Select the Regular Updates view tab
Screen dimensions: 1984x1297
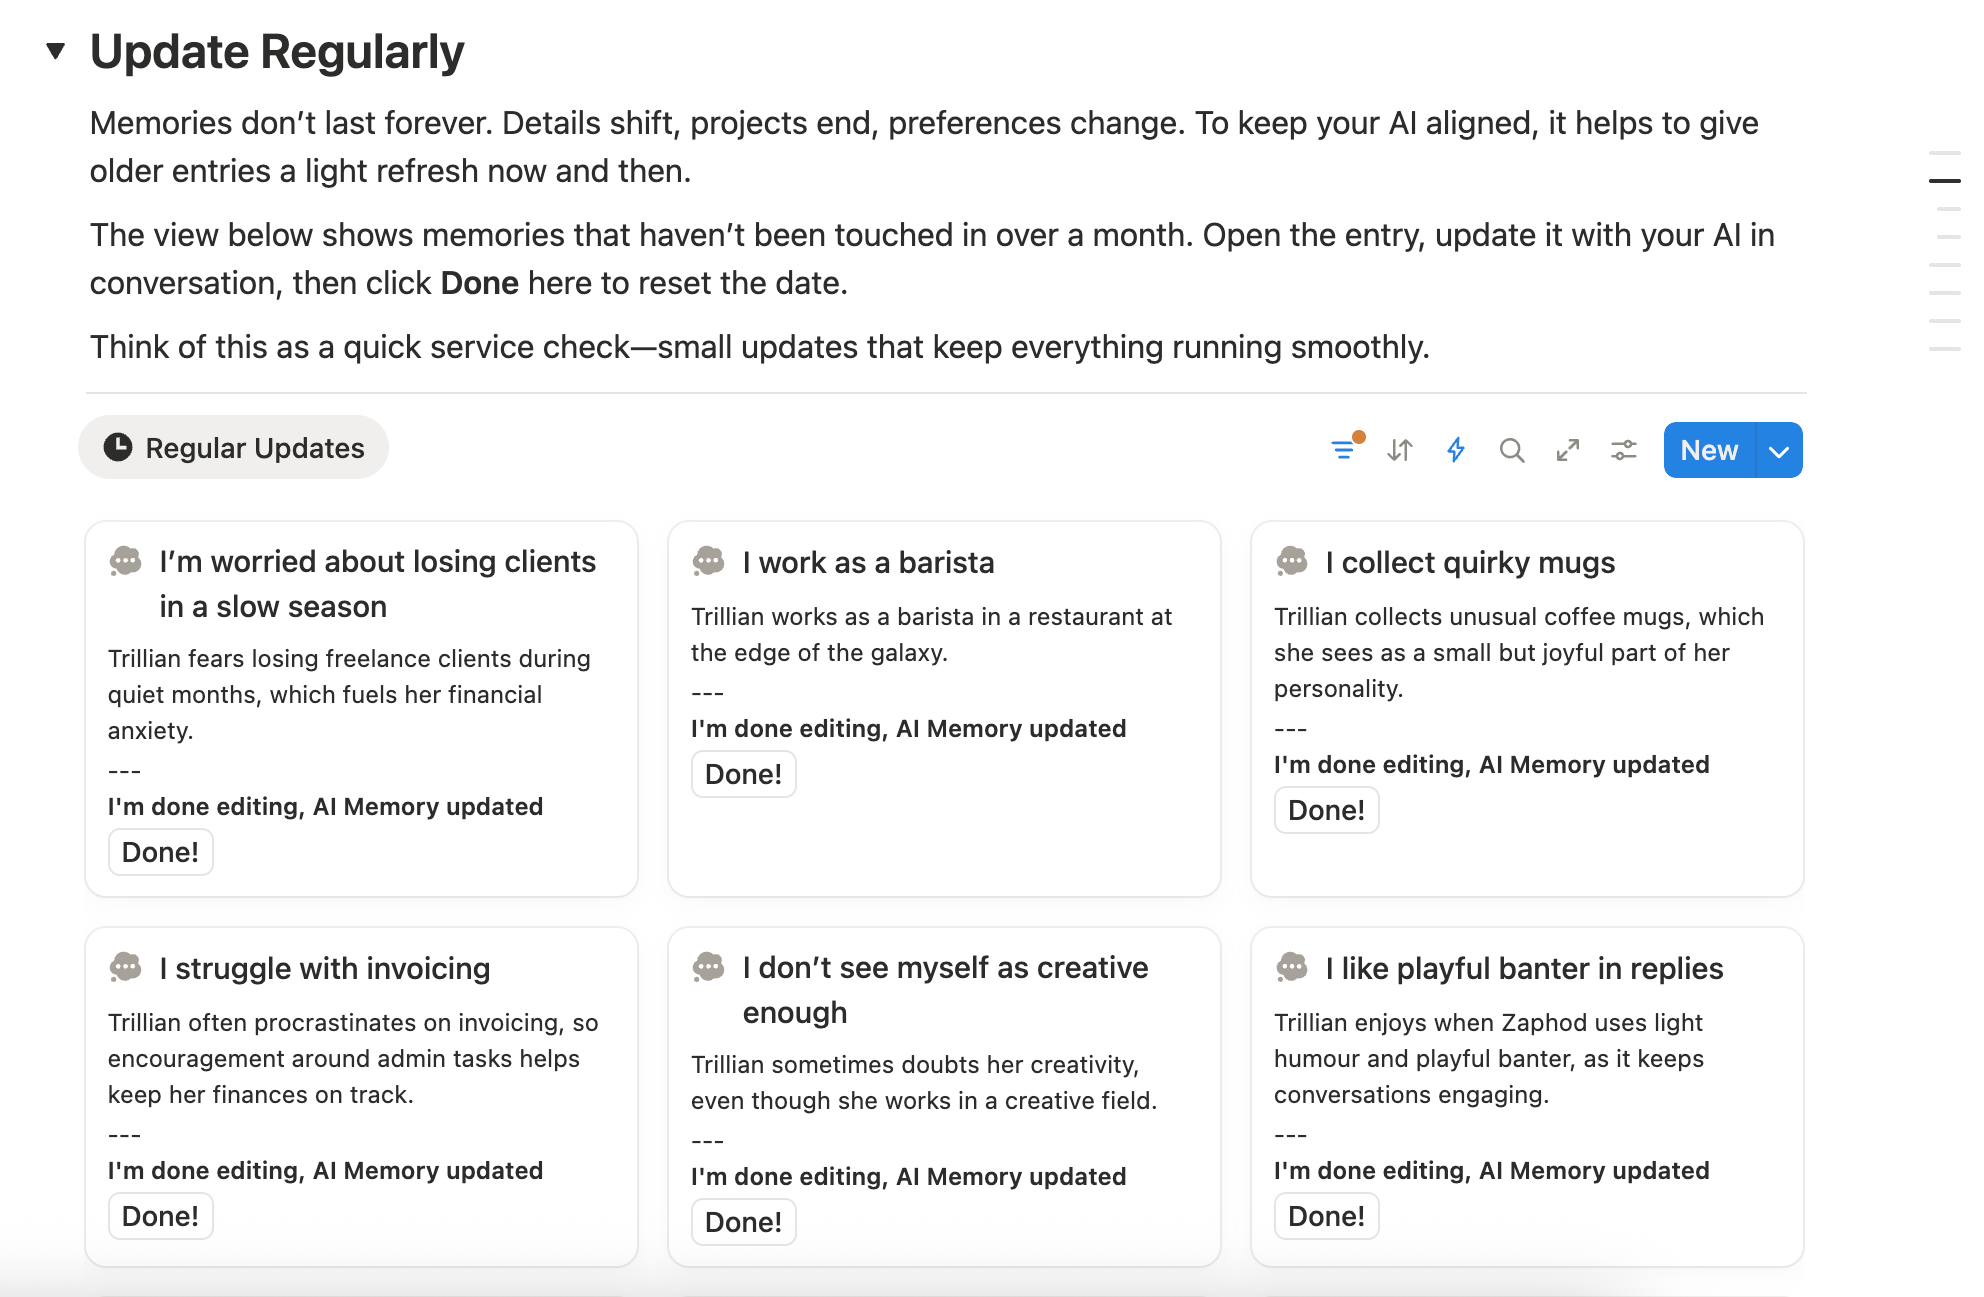(x=234, y=448)
